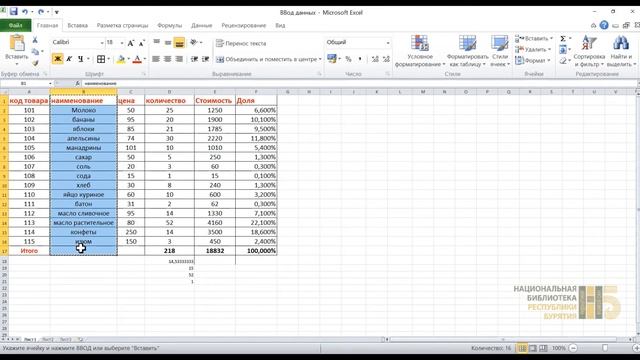The height and width of the screenshot is (360, 640).
Task: Toggle Bold (Ж) formatting
Action: [58, 59]
